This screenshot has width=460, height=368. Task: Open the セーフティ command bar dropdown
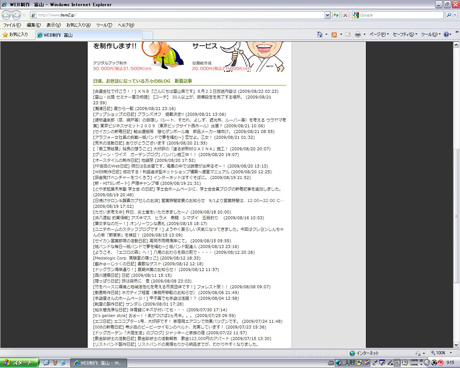click(x=405, y=34)
